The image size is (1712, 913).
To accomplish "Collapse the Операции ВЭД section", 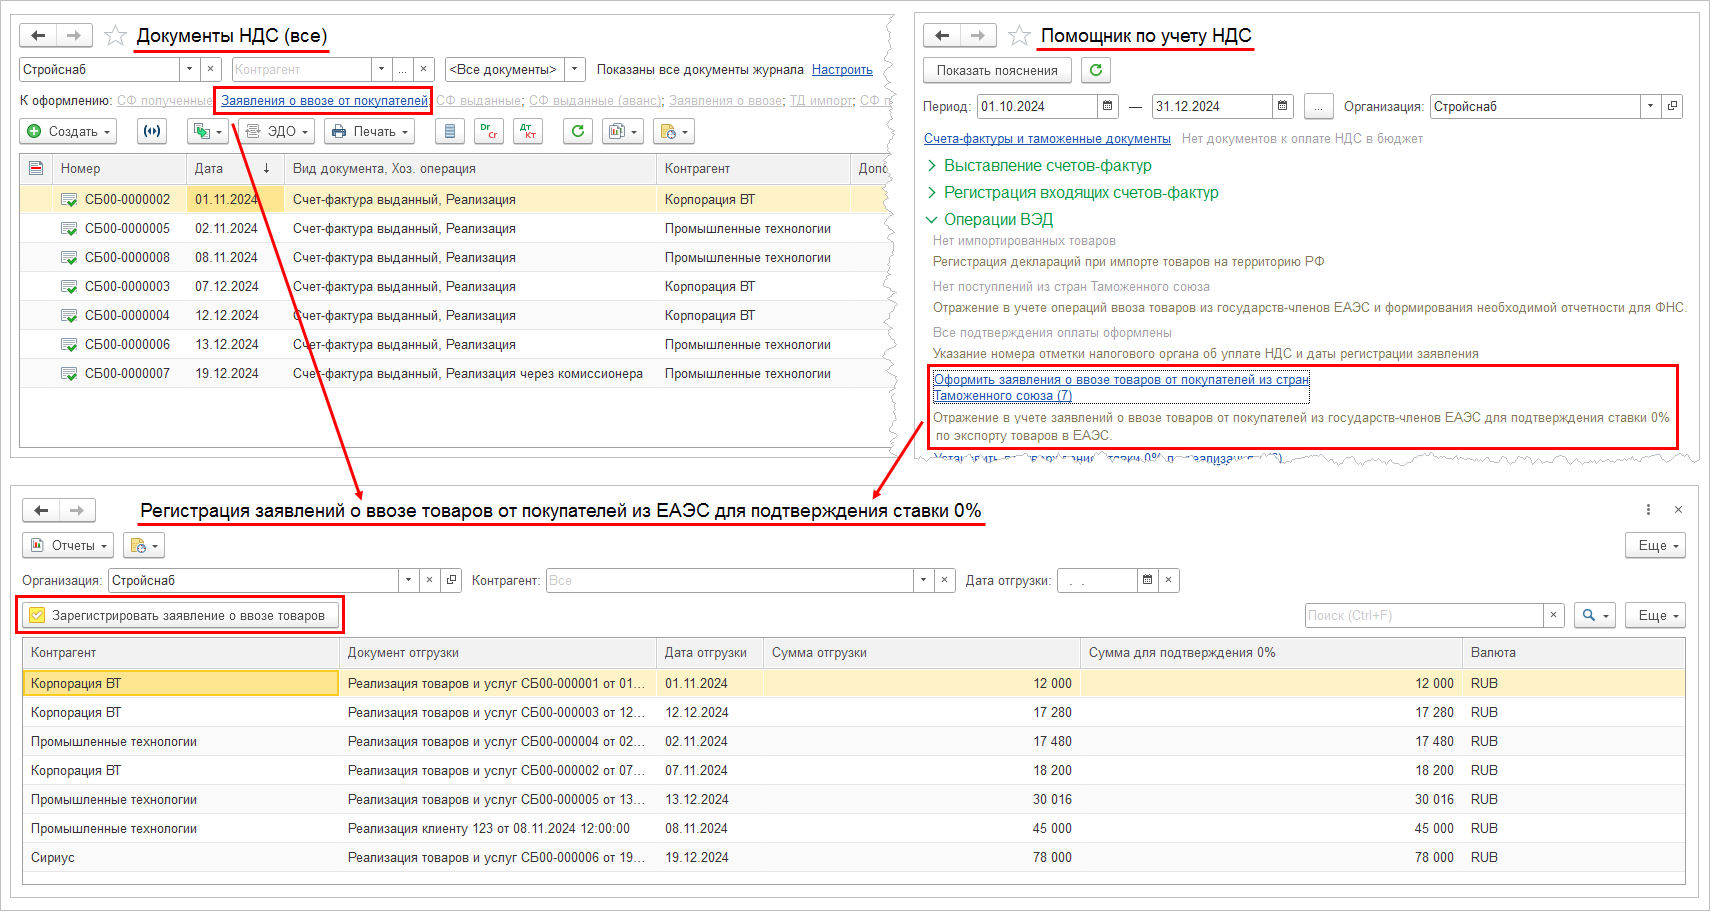I will [997, 220].
